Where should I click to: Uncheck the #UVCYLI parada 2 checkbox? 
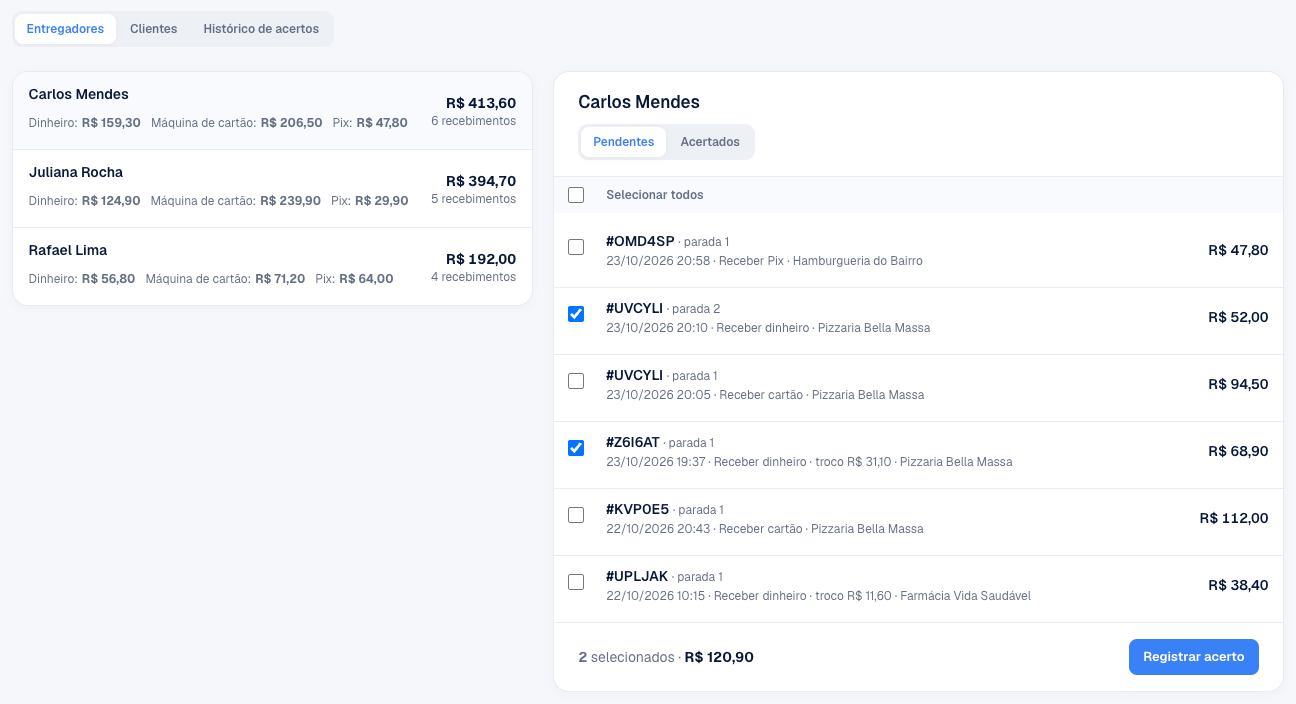tap(576, 314)
